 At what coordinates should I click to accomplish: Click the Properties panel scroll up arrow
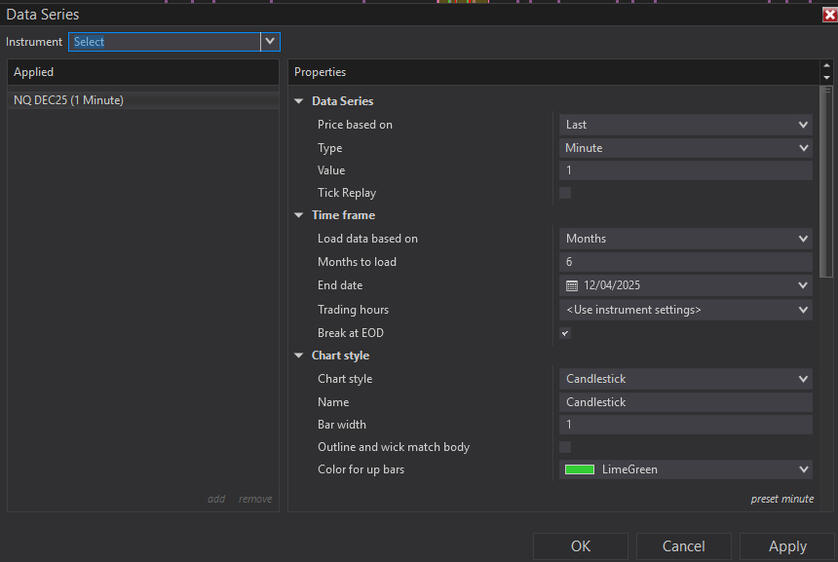[x=826, y=67]
